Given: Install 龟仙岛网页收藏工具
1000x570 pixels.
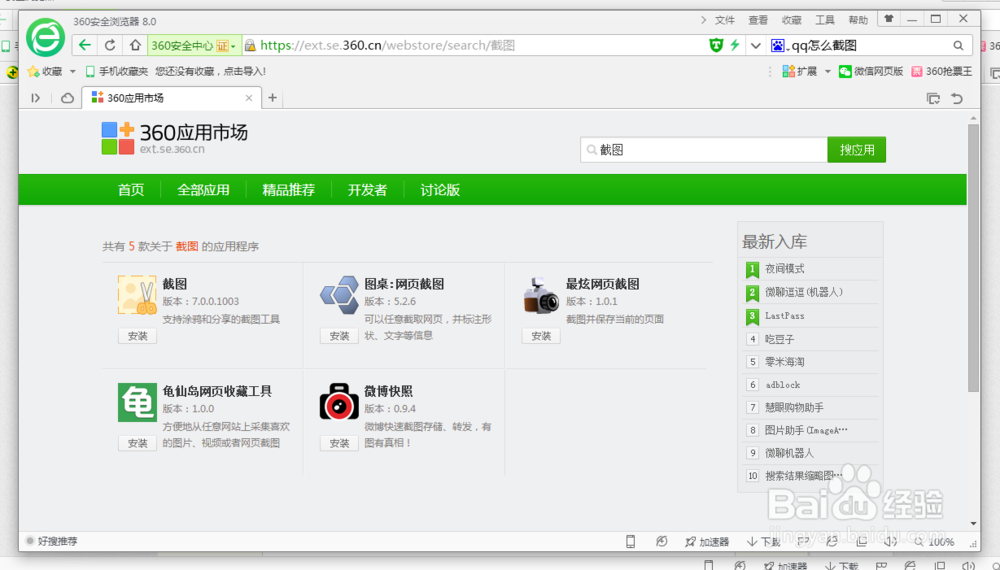Looking at the screenshot, I should pos(137,443).
